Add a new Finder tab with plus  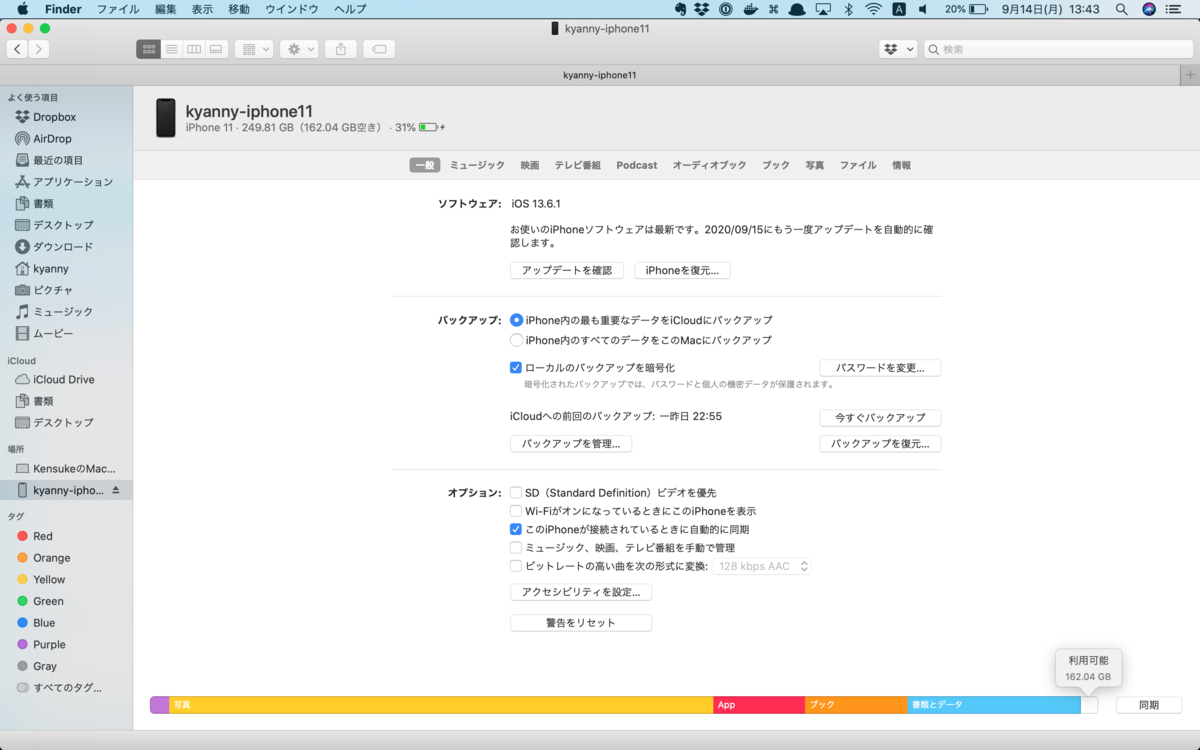tap(1189, 75)
